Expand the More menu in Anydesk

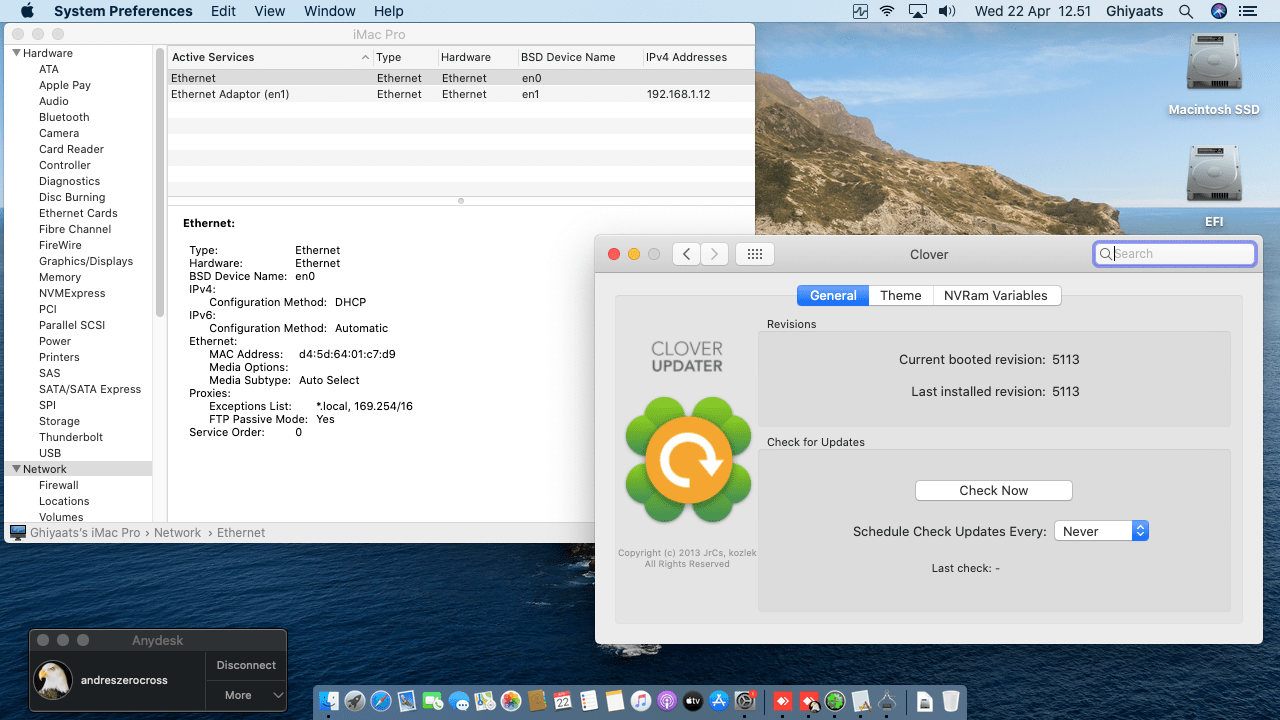(246, 695)
